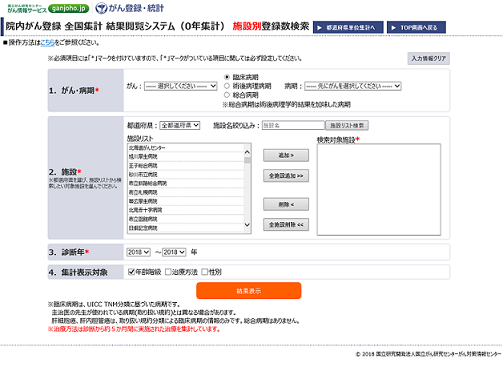Select 北見赤十字病院 in facility list
This screenshot has height=367, width=503.
tap(186, 210)
